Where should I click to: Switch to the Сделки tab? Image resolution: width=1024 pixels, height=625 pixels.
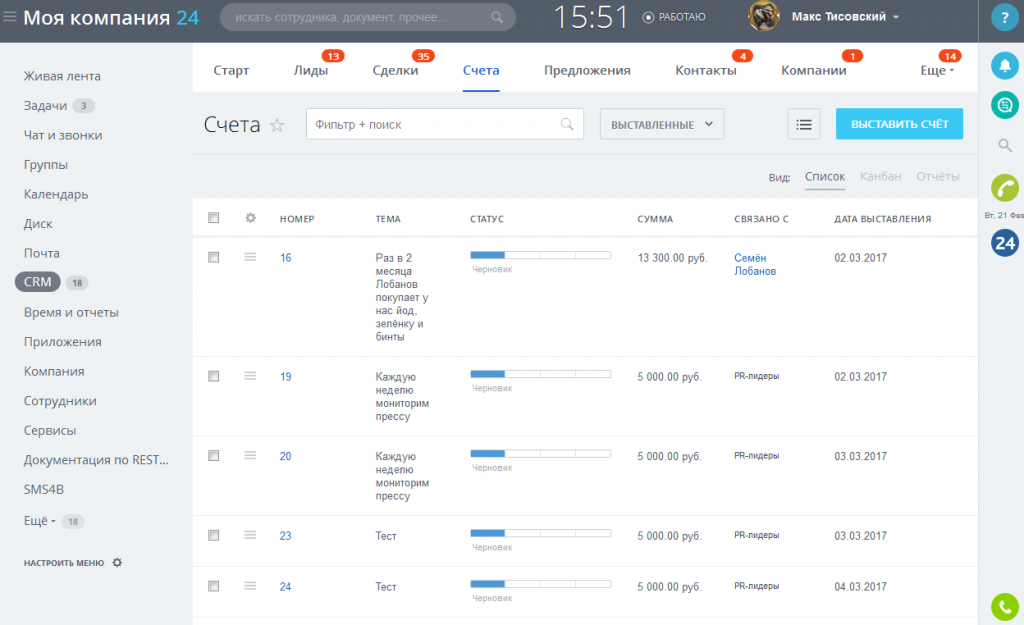[395, 71]
